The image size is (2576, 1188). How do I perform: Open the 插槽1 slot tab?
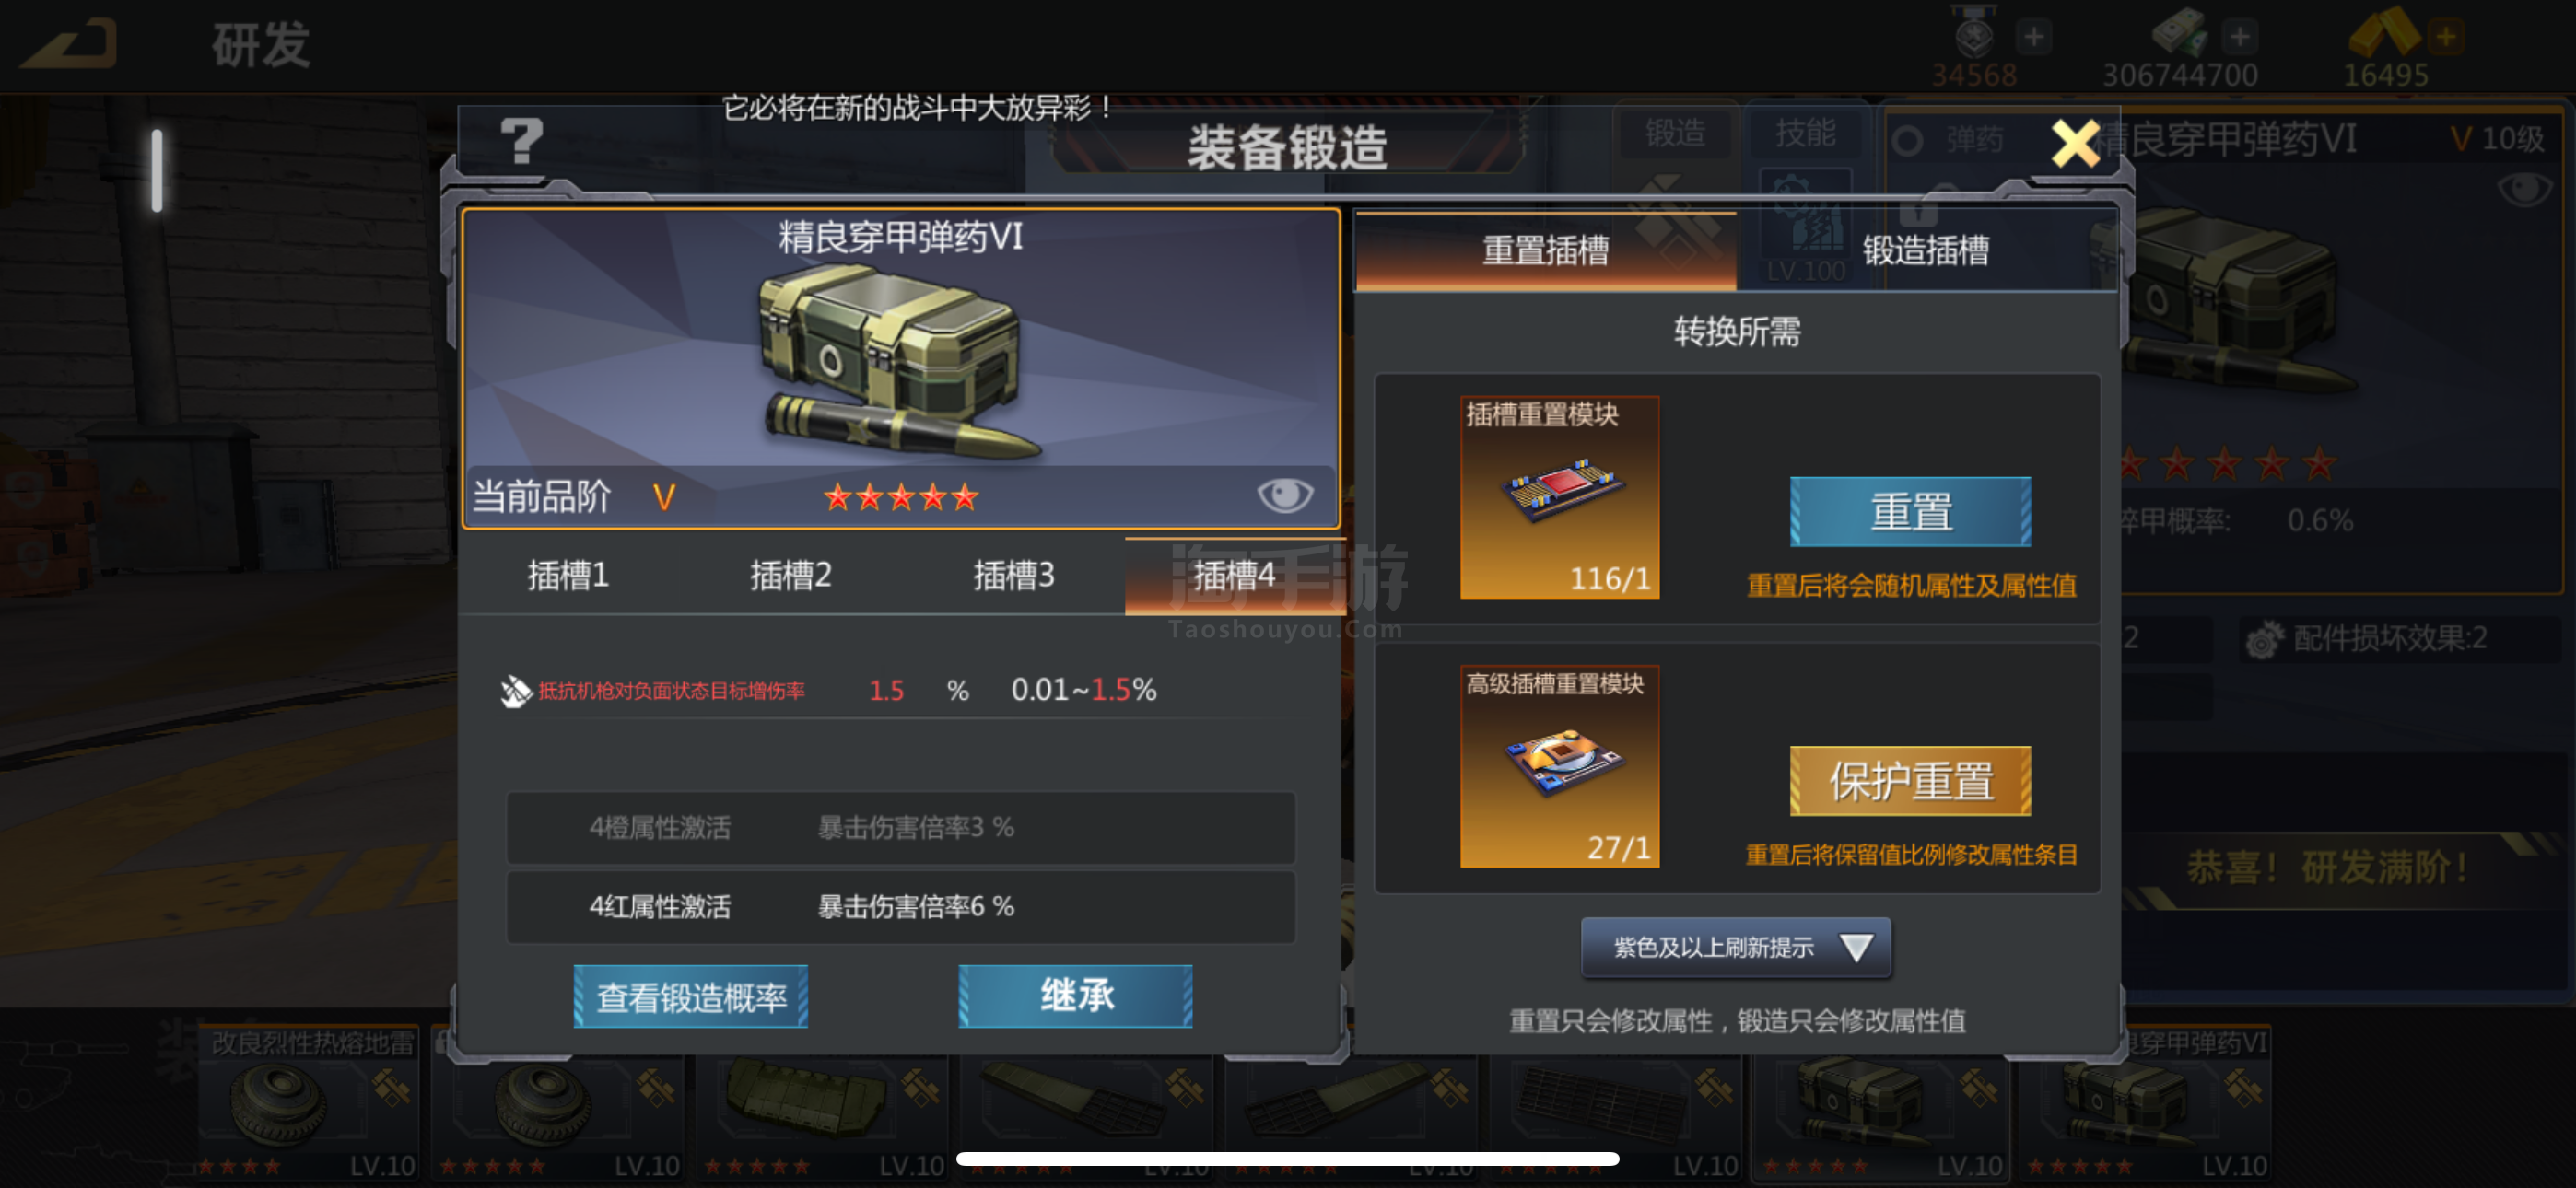pos(568,575)
